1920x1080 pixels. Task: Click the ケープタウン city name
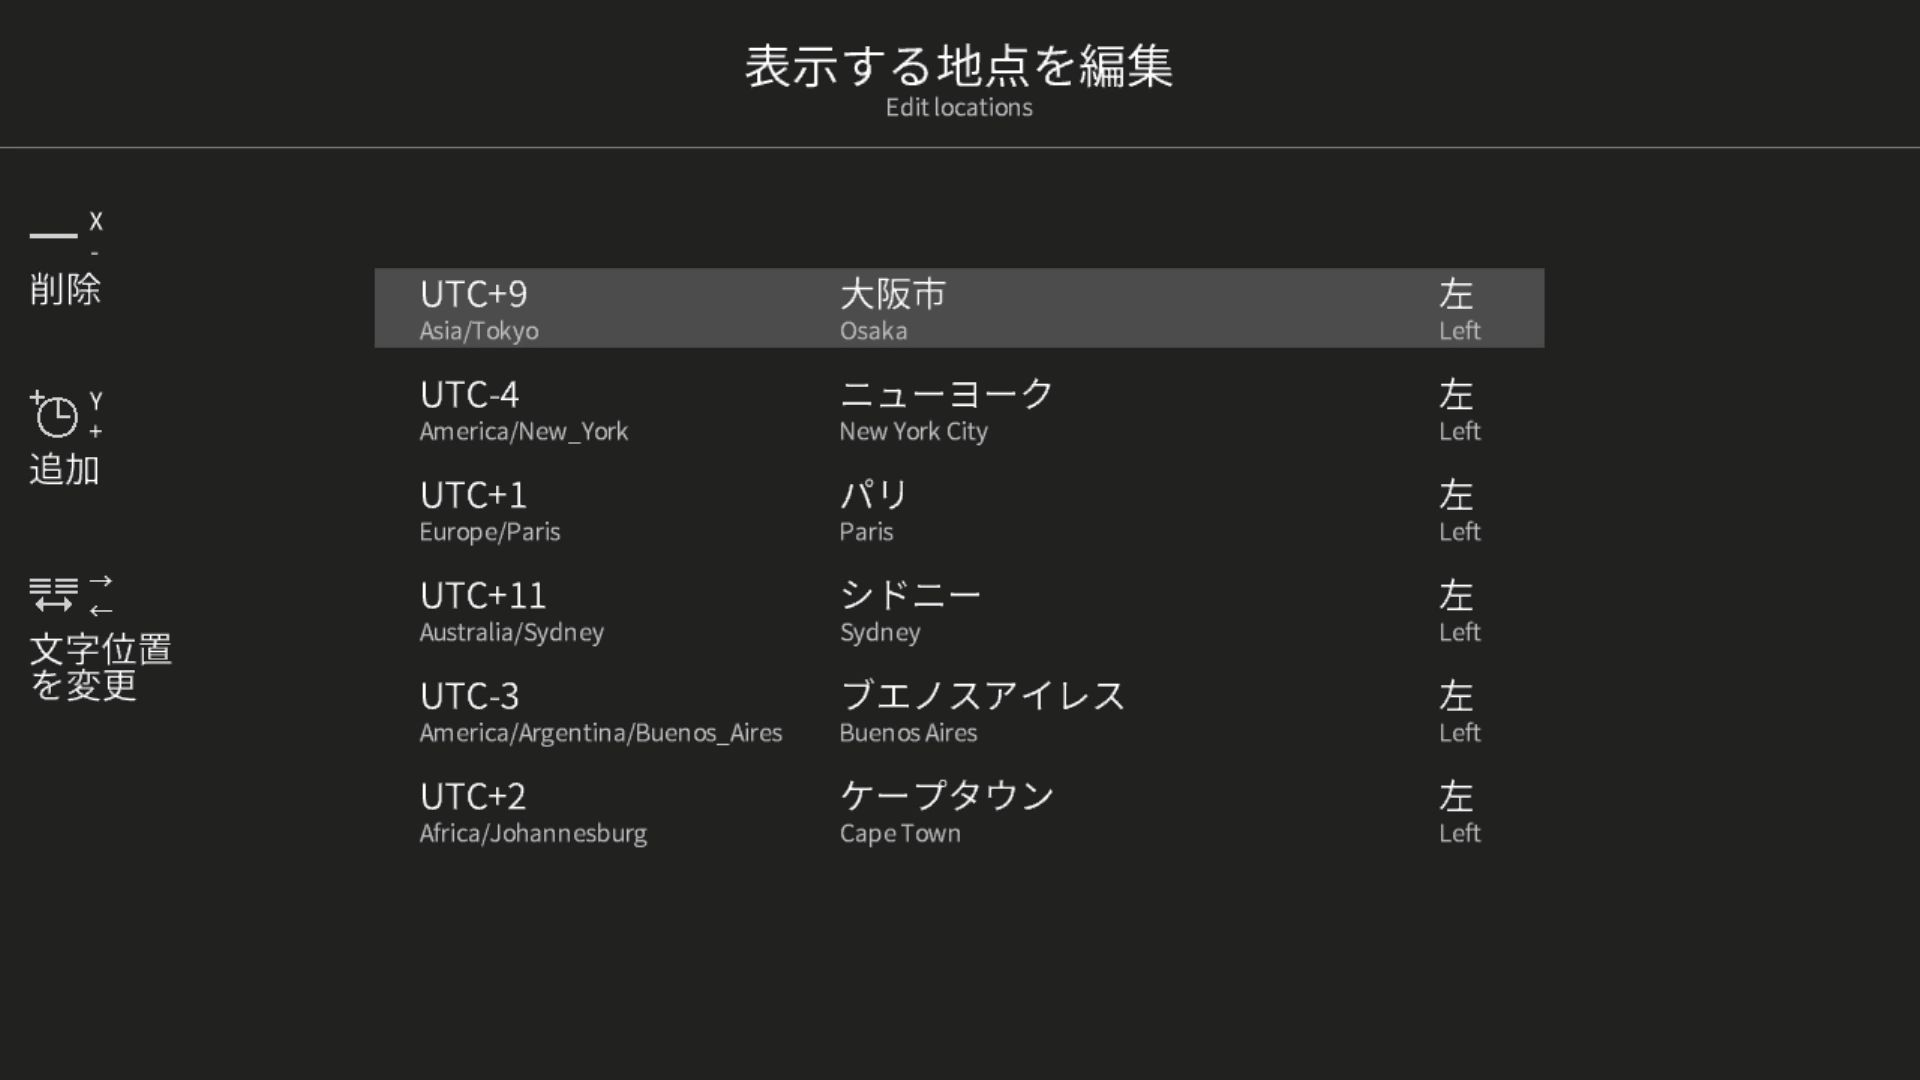tap(947, 796)
